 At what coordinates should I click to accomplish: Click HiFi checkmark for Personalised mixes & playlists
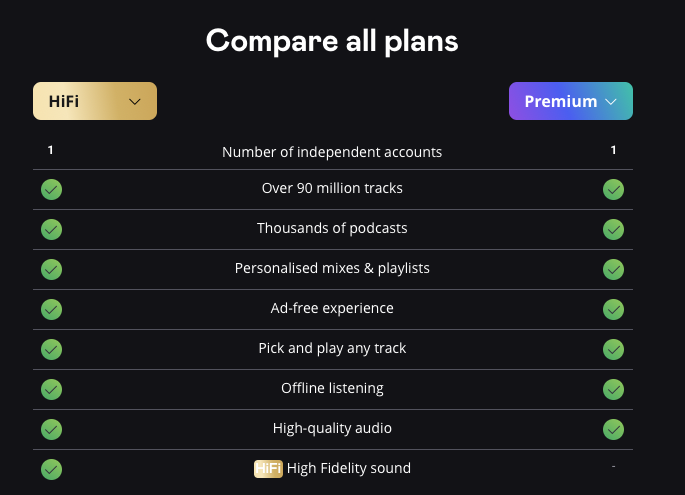[x=51, y=269]
